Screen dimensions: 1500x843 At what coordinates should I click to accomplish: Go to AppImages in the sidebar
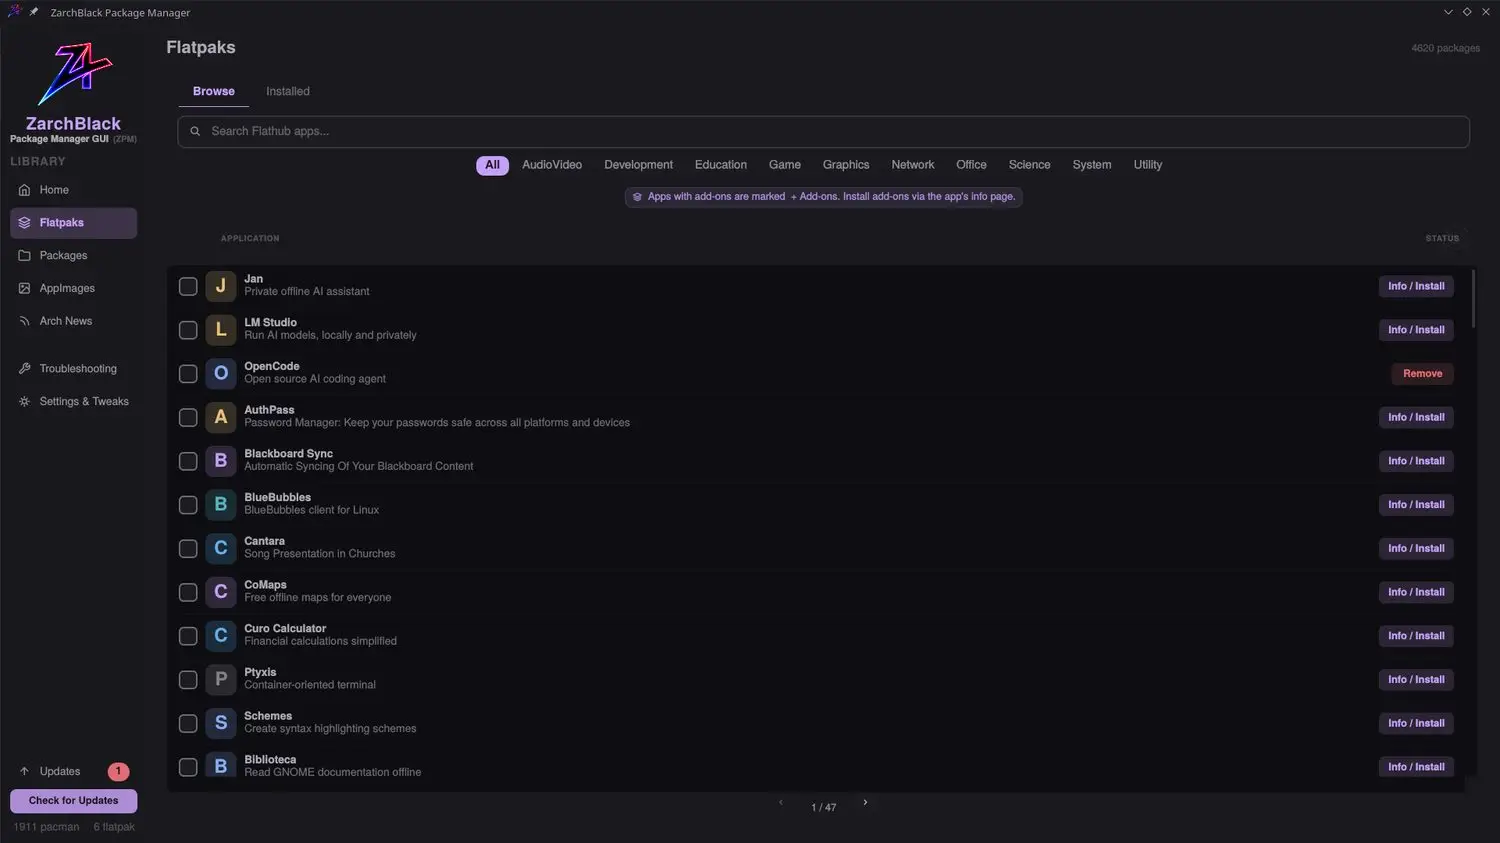coord(73,289)
